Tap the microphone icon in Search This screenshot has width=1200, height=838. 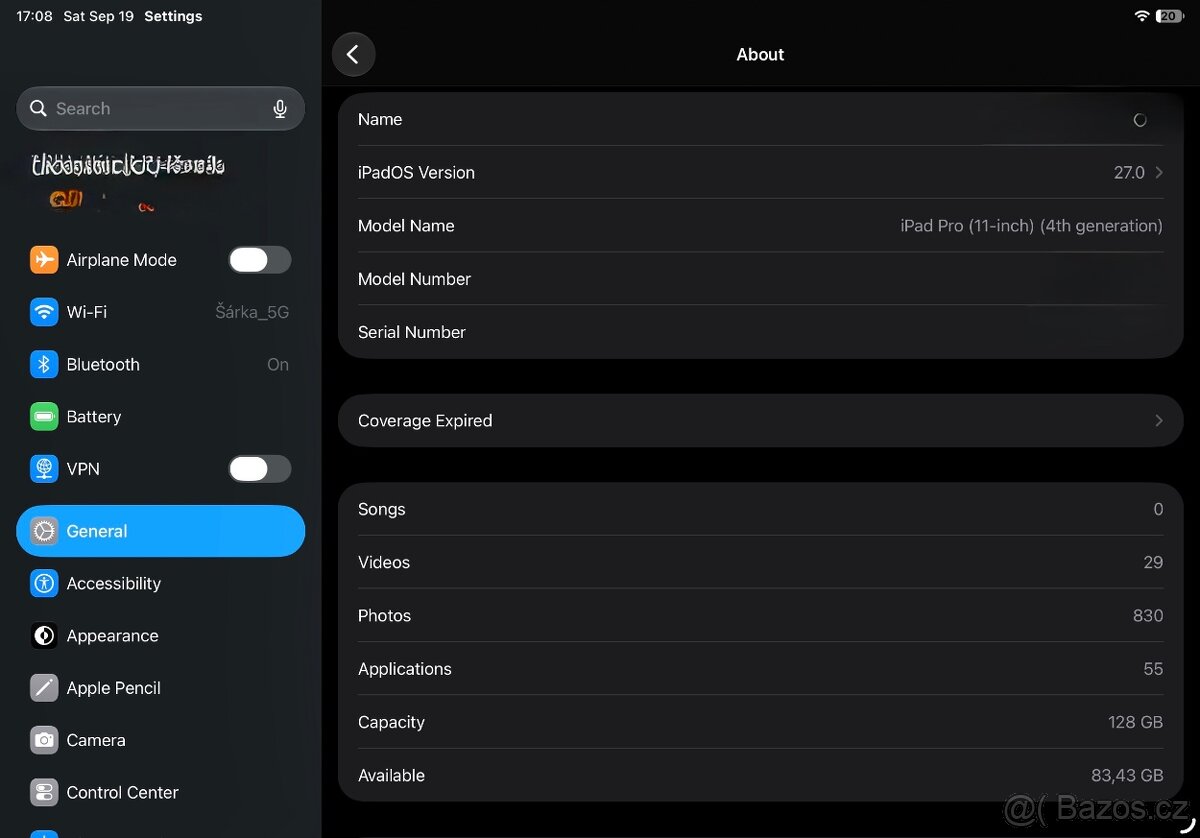click(x=280, y=109)
